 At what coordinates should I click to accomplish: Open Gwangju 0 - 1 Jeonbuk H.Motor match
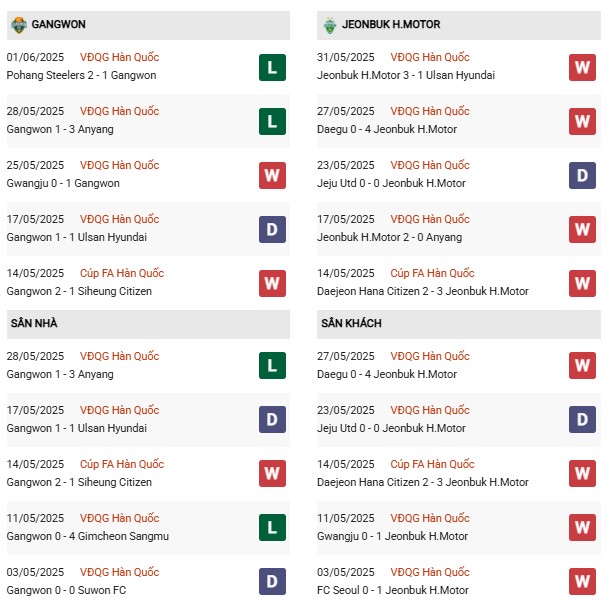coord(392,536)
